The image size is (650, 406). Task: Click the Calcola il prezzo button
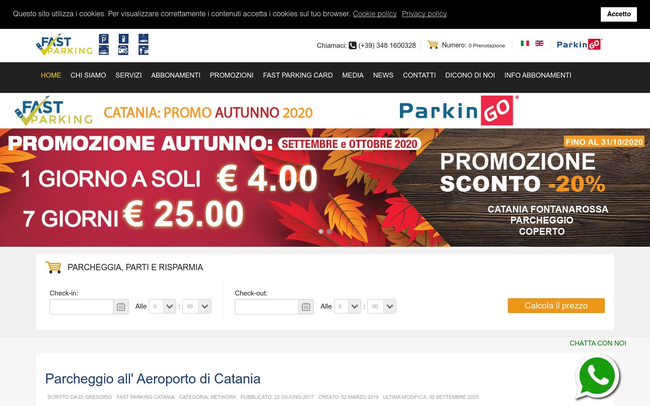[x=556, y=306]
